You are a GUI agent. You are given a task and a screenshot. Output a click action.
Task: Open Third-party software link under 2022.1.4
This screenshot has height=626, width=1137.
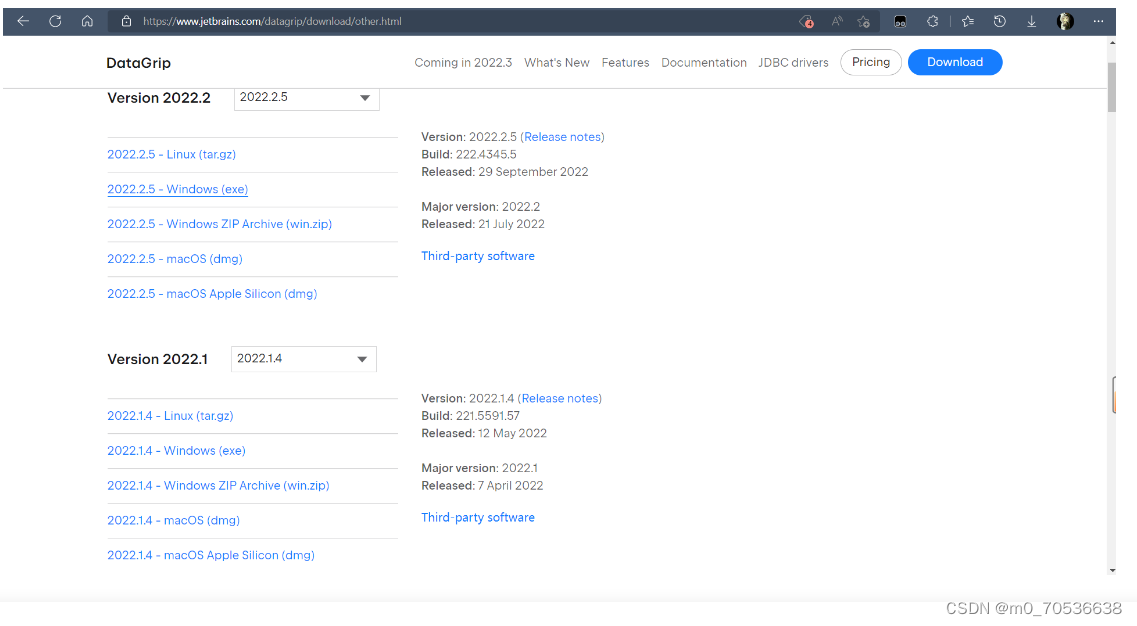pyautogui.click(x=478, y=517)
